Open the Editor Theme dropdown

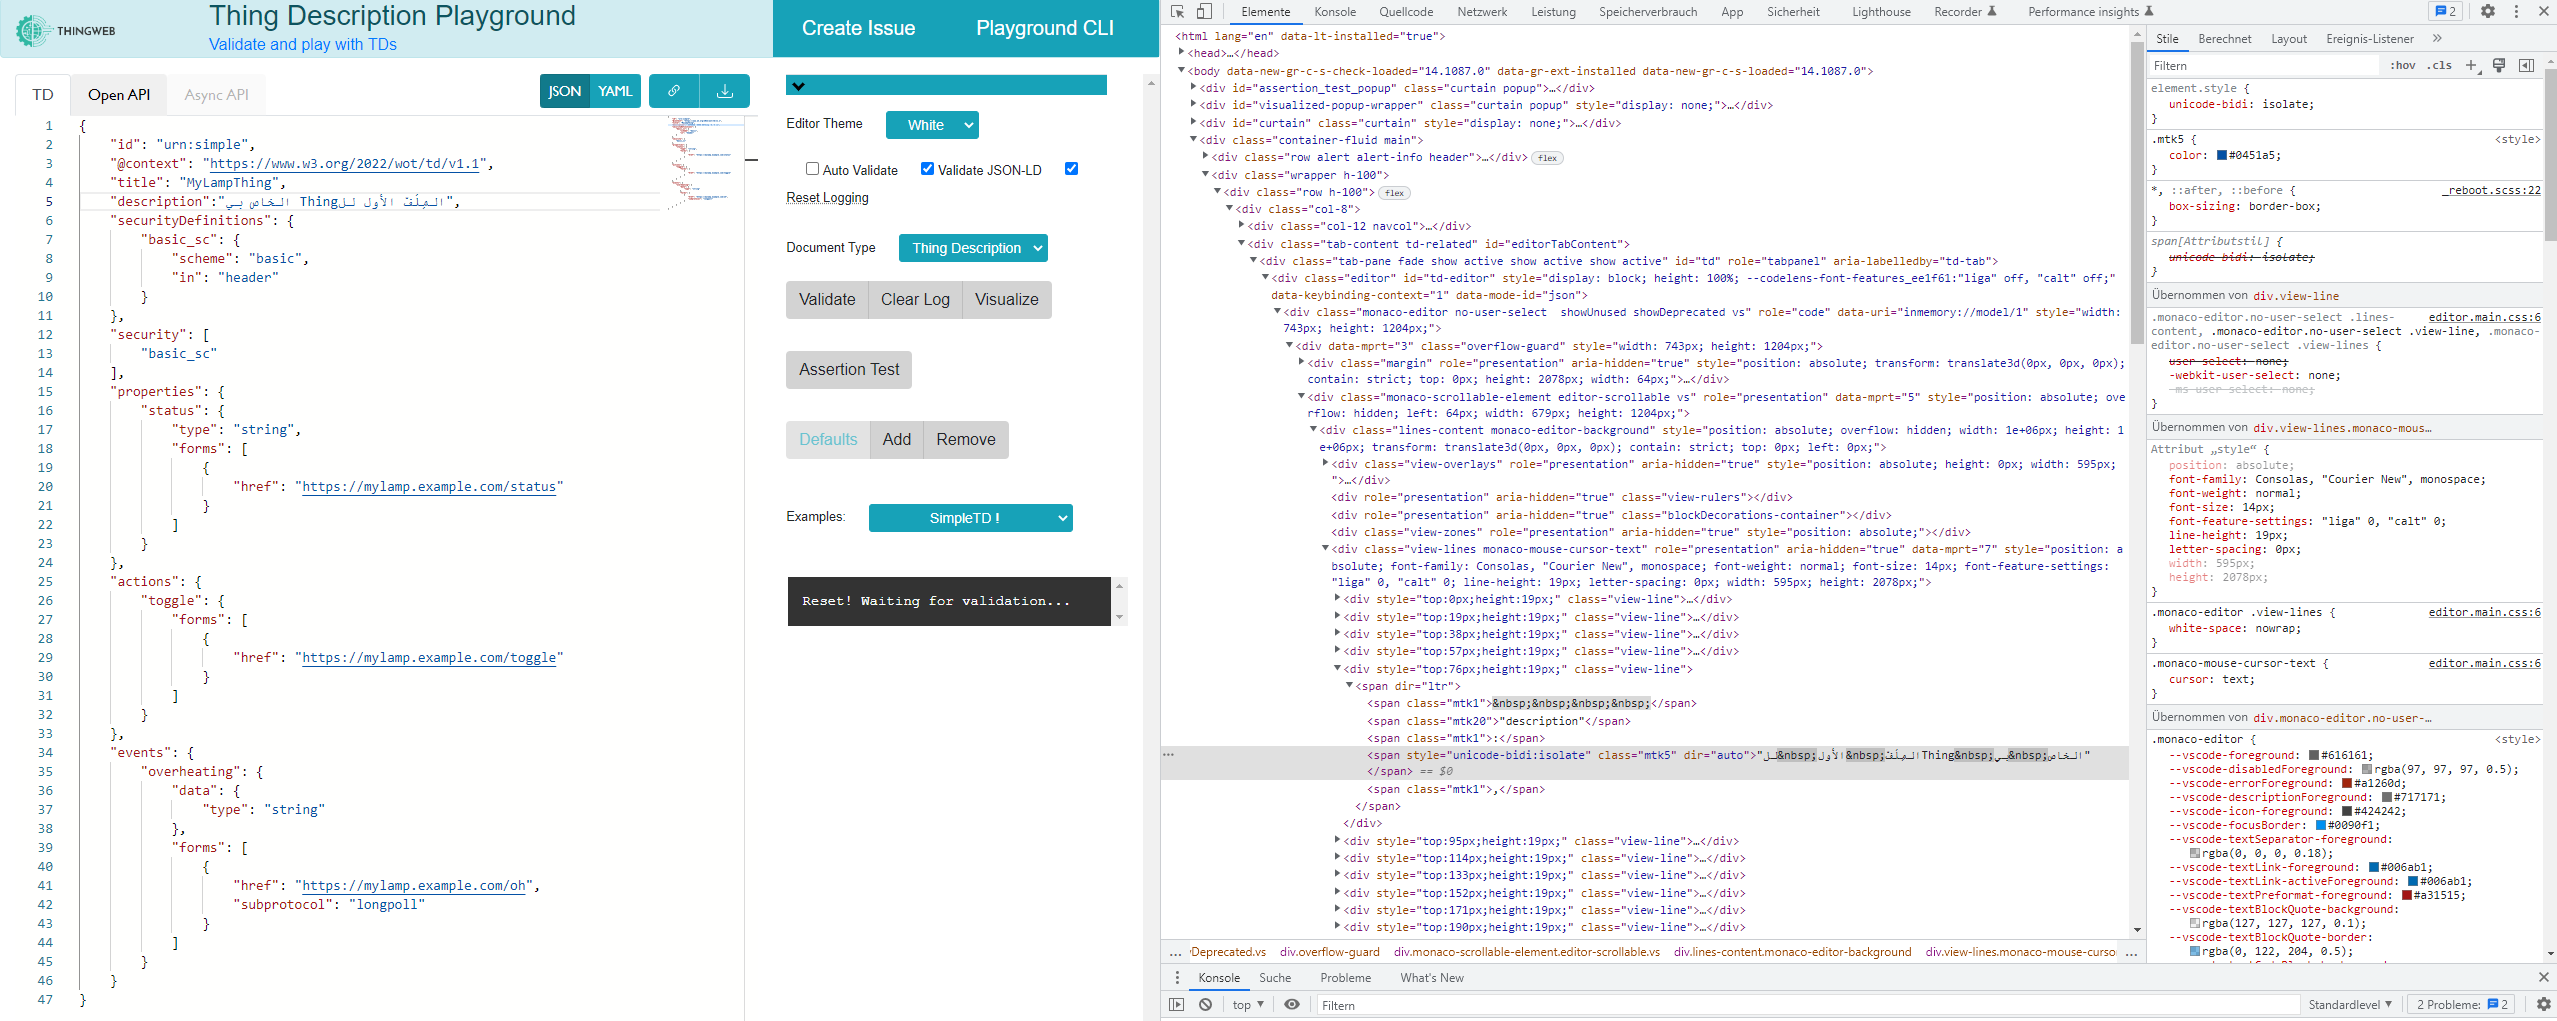coord(931,125)
